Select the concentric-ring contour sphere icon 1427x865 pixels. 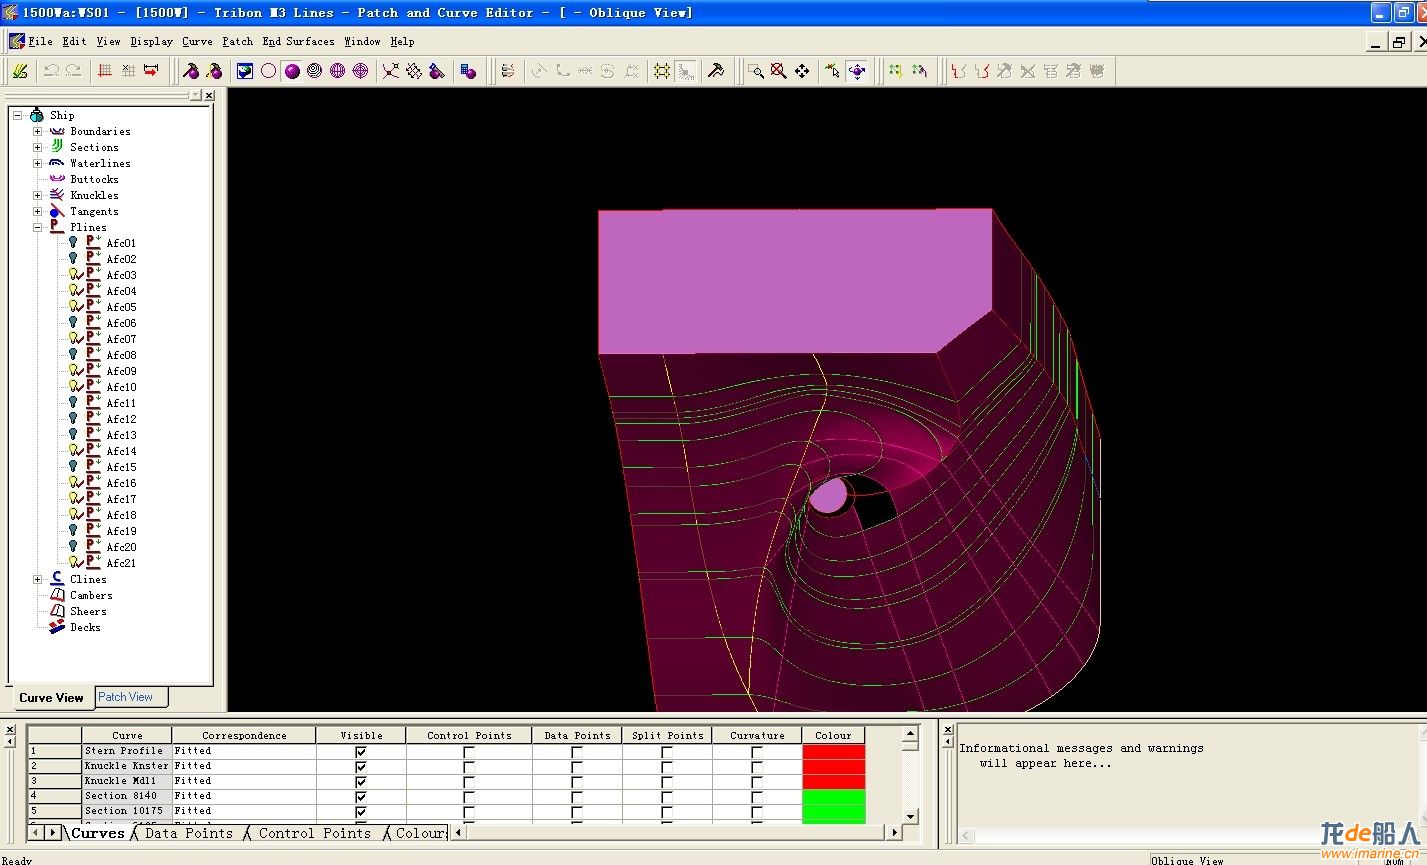pyautogui.click(x=315, y=71)
